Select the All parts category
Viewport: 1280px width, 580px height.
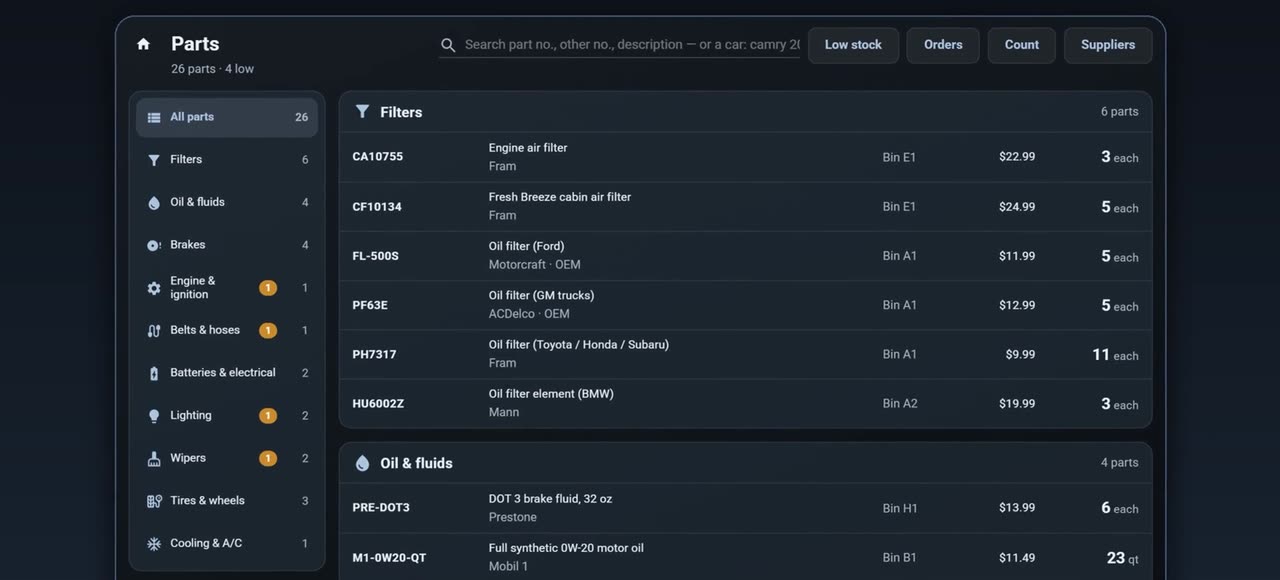click(227, 117)
